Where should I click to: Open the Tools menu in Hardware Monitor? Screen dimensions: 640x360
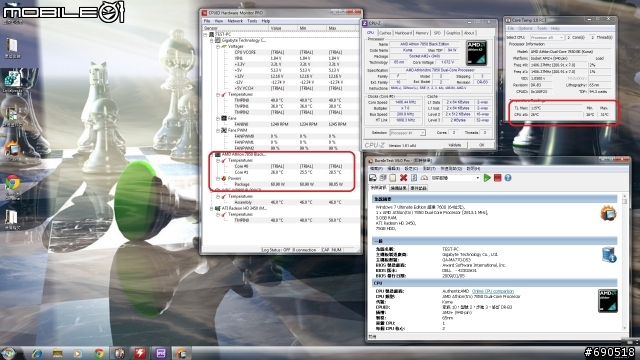click(252, 21)
